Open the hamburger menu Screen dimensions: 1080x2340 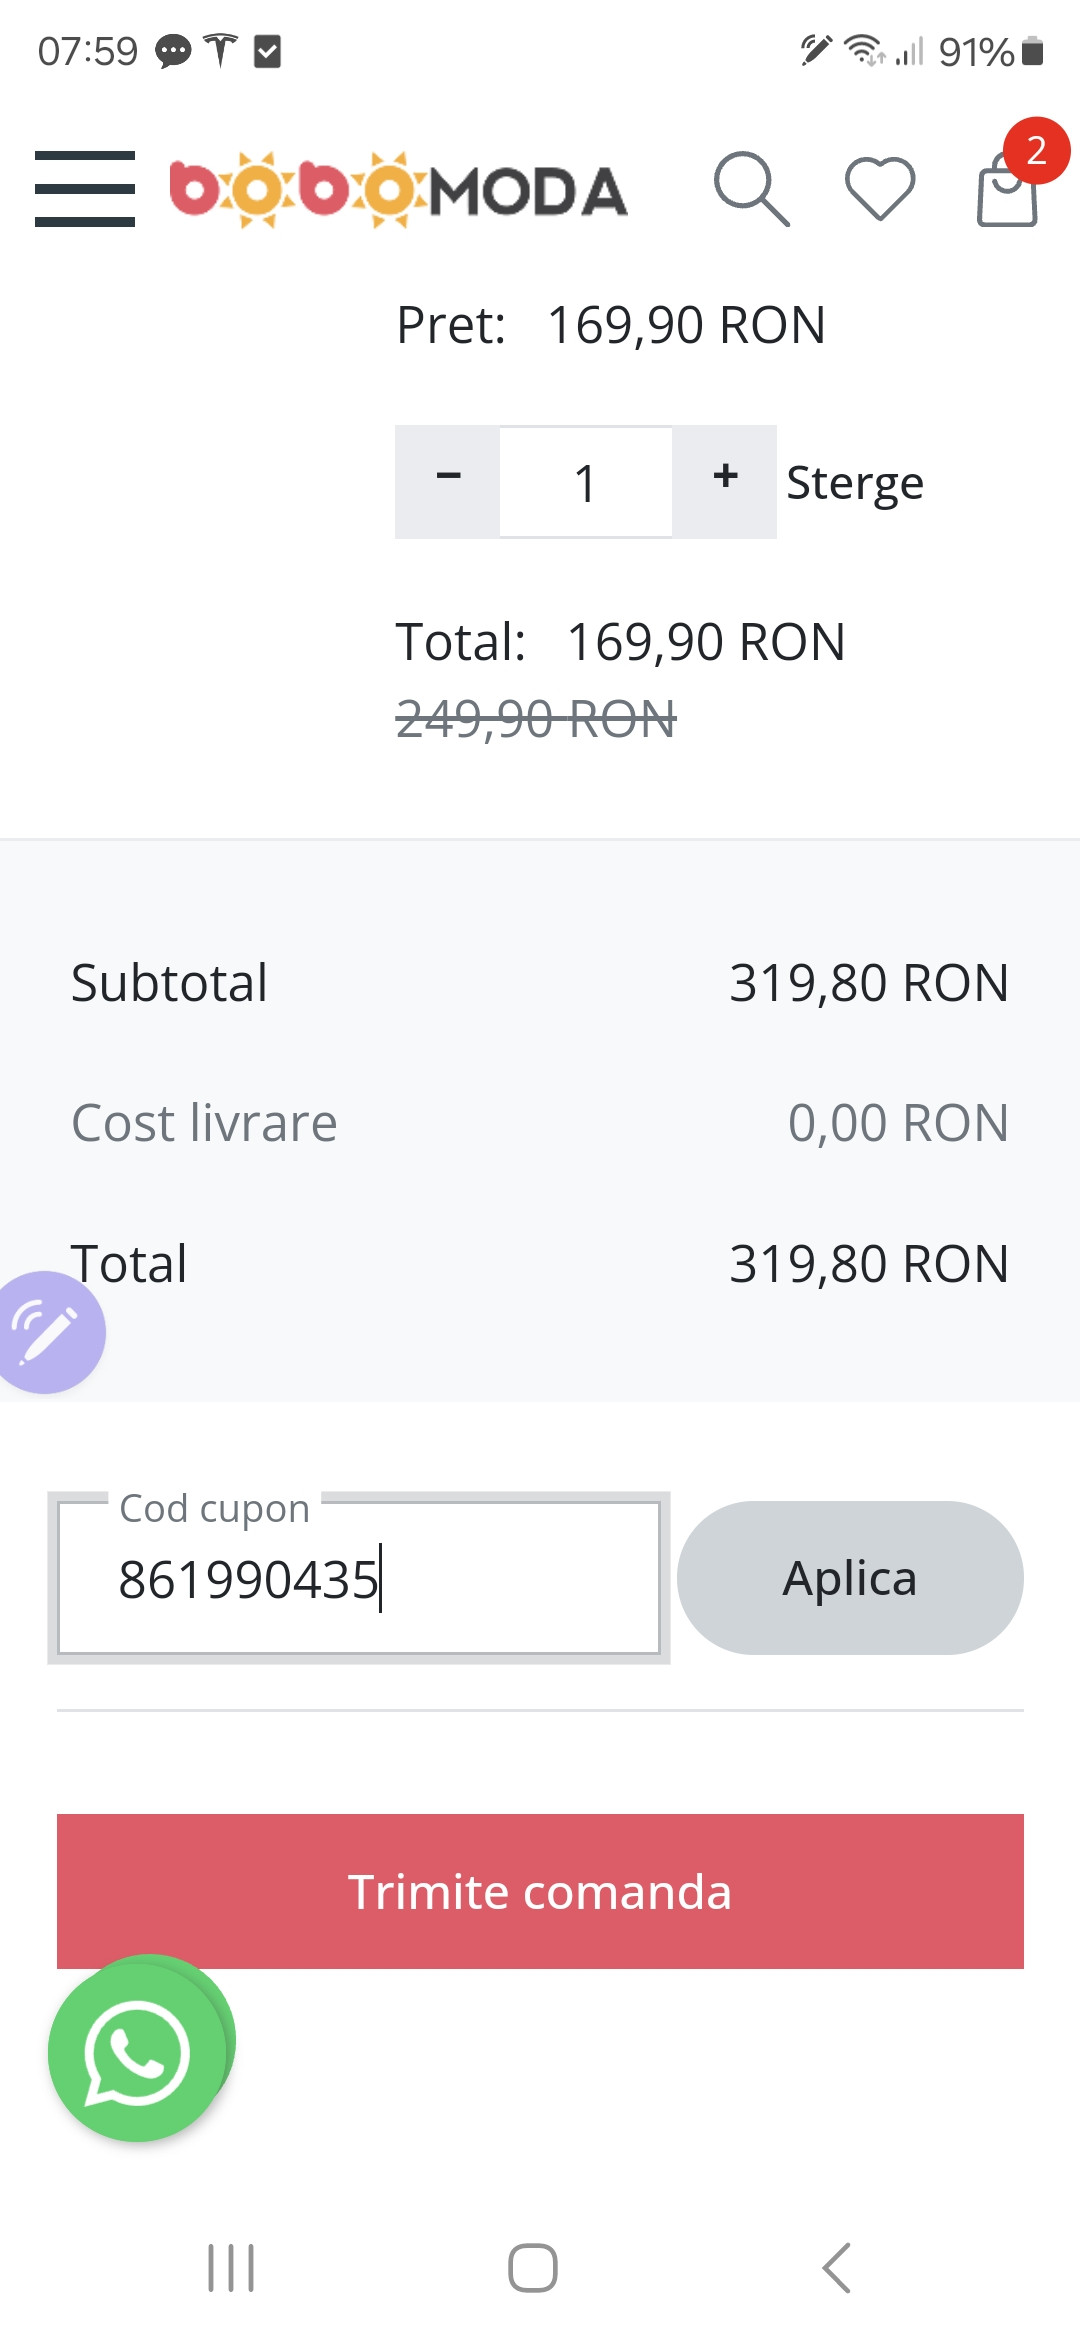pyautogui.click(x=85, y=189)
